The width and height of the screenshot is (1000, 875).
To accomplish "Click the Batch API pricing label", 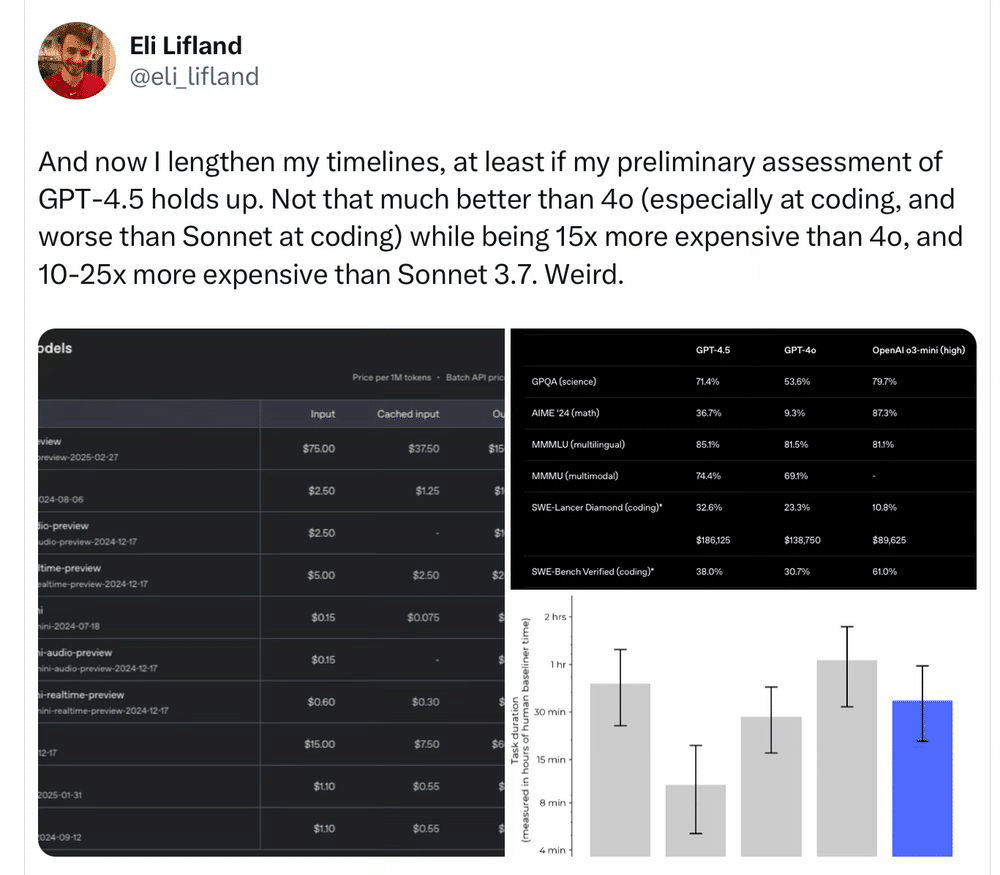I will [474, 378].
